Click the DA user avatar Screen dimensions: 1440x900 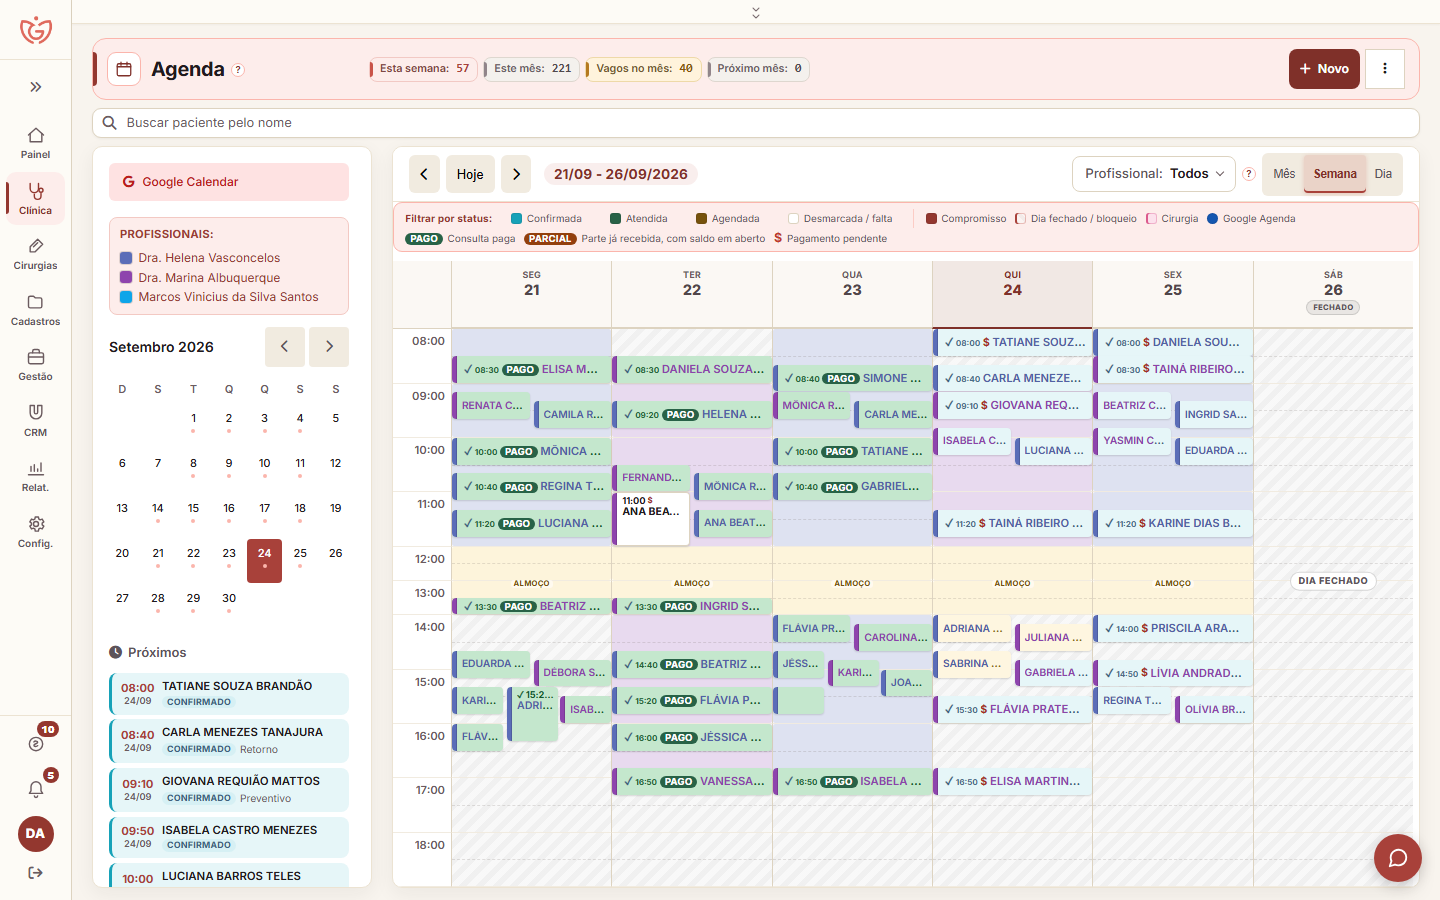tap(35, 833)
